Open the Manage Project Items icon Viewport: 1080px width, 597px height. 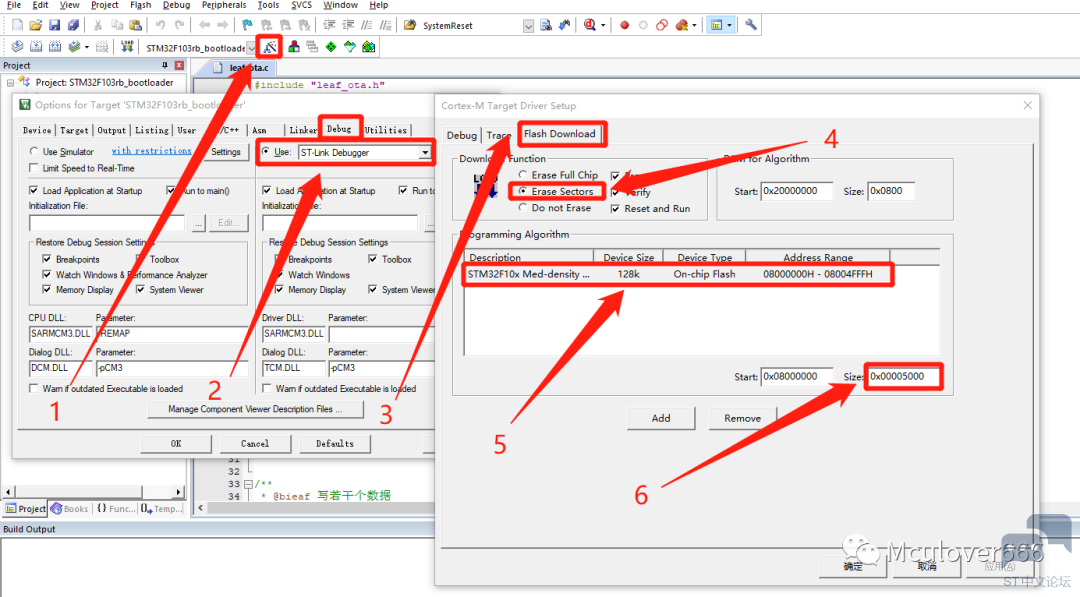pyautogui.click(x=294, y=47)
